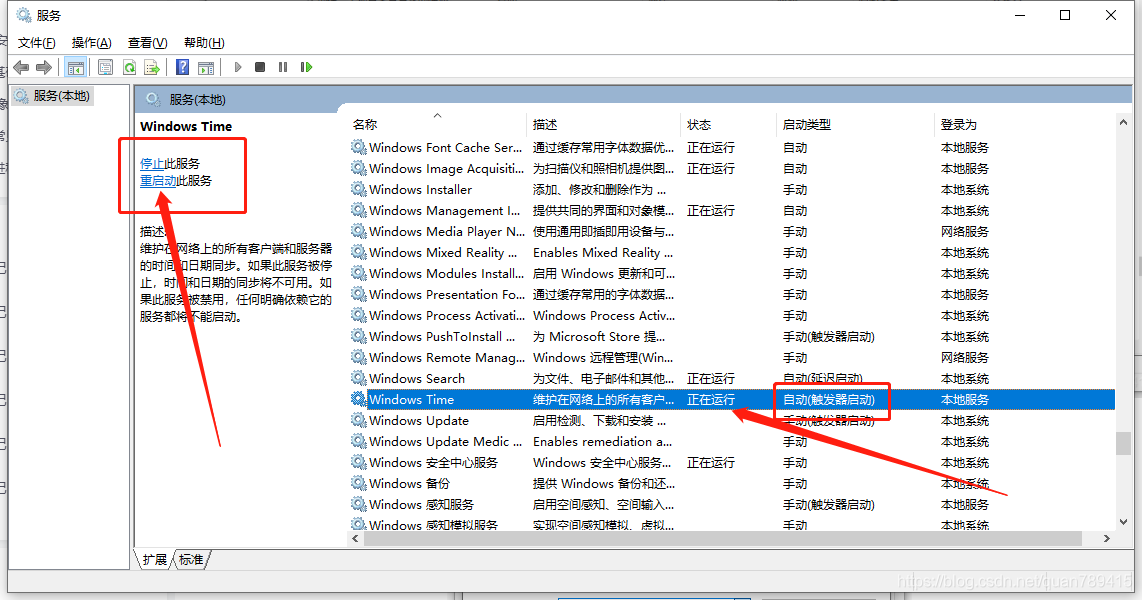Viewport: 1142px width, 600px height.
Task: Click the vertical scrollbar up arrow
Action: pyautogui.click(x=1123, y=122)
